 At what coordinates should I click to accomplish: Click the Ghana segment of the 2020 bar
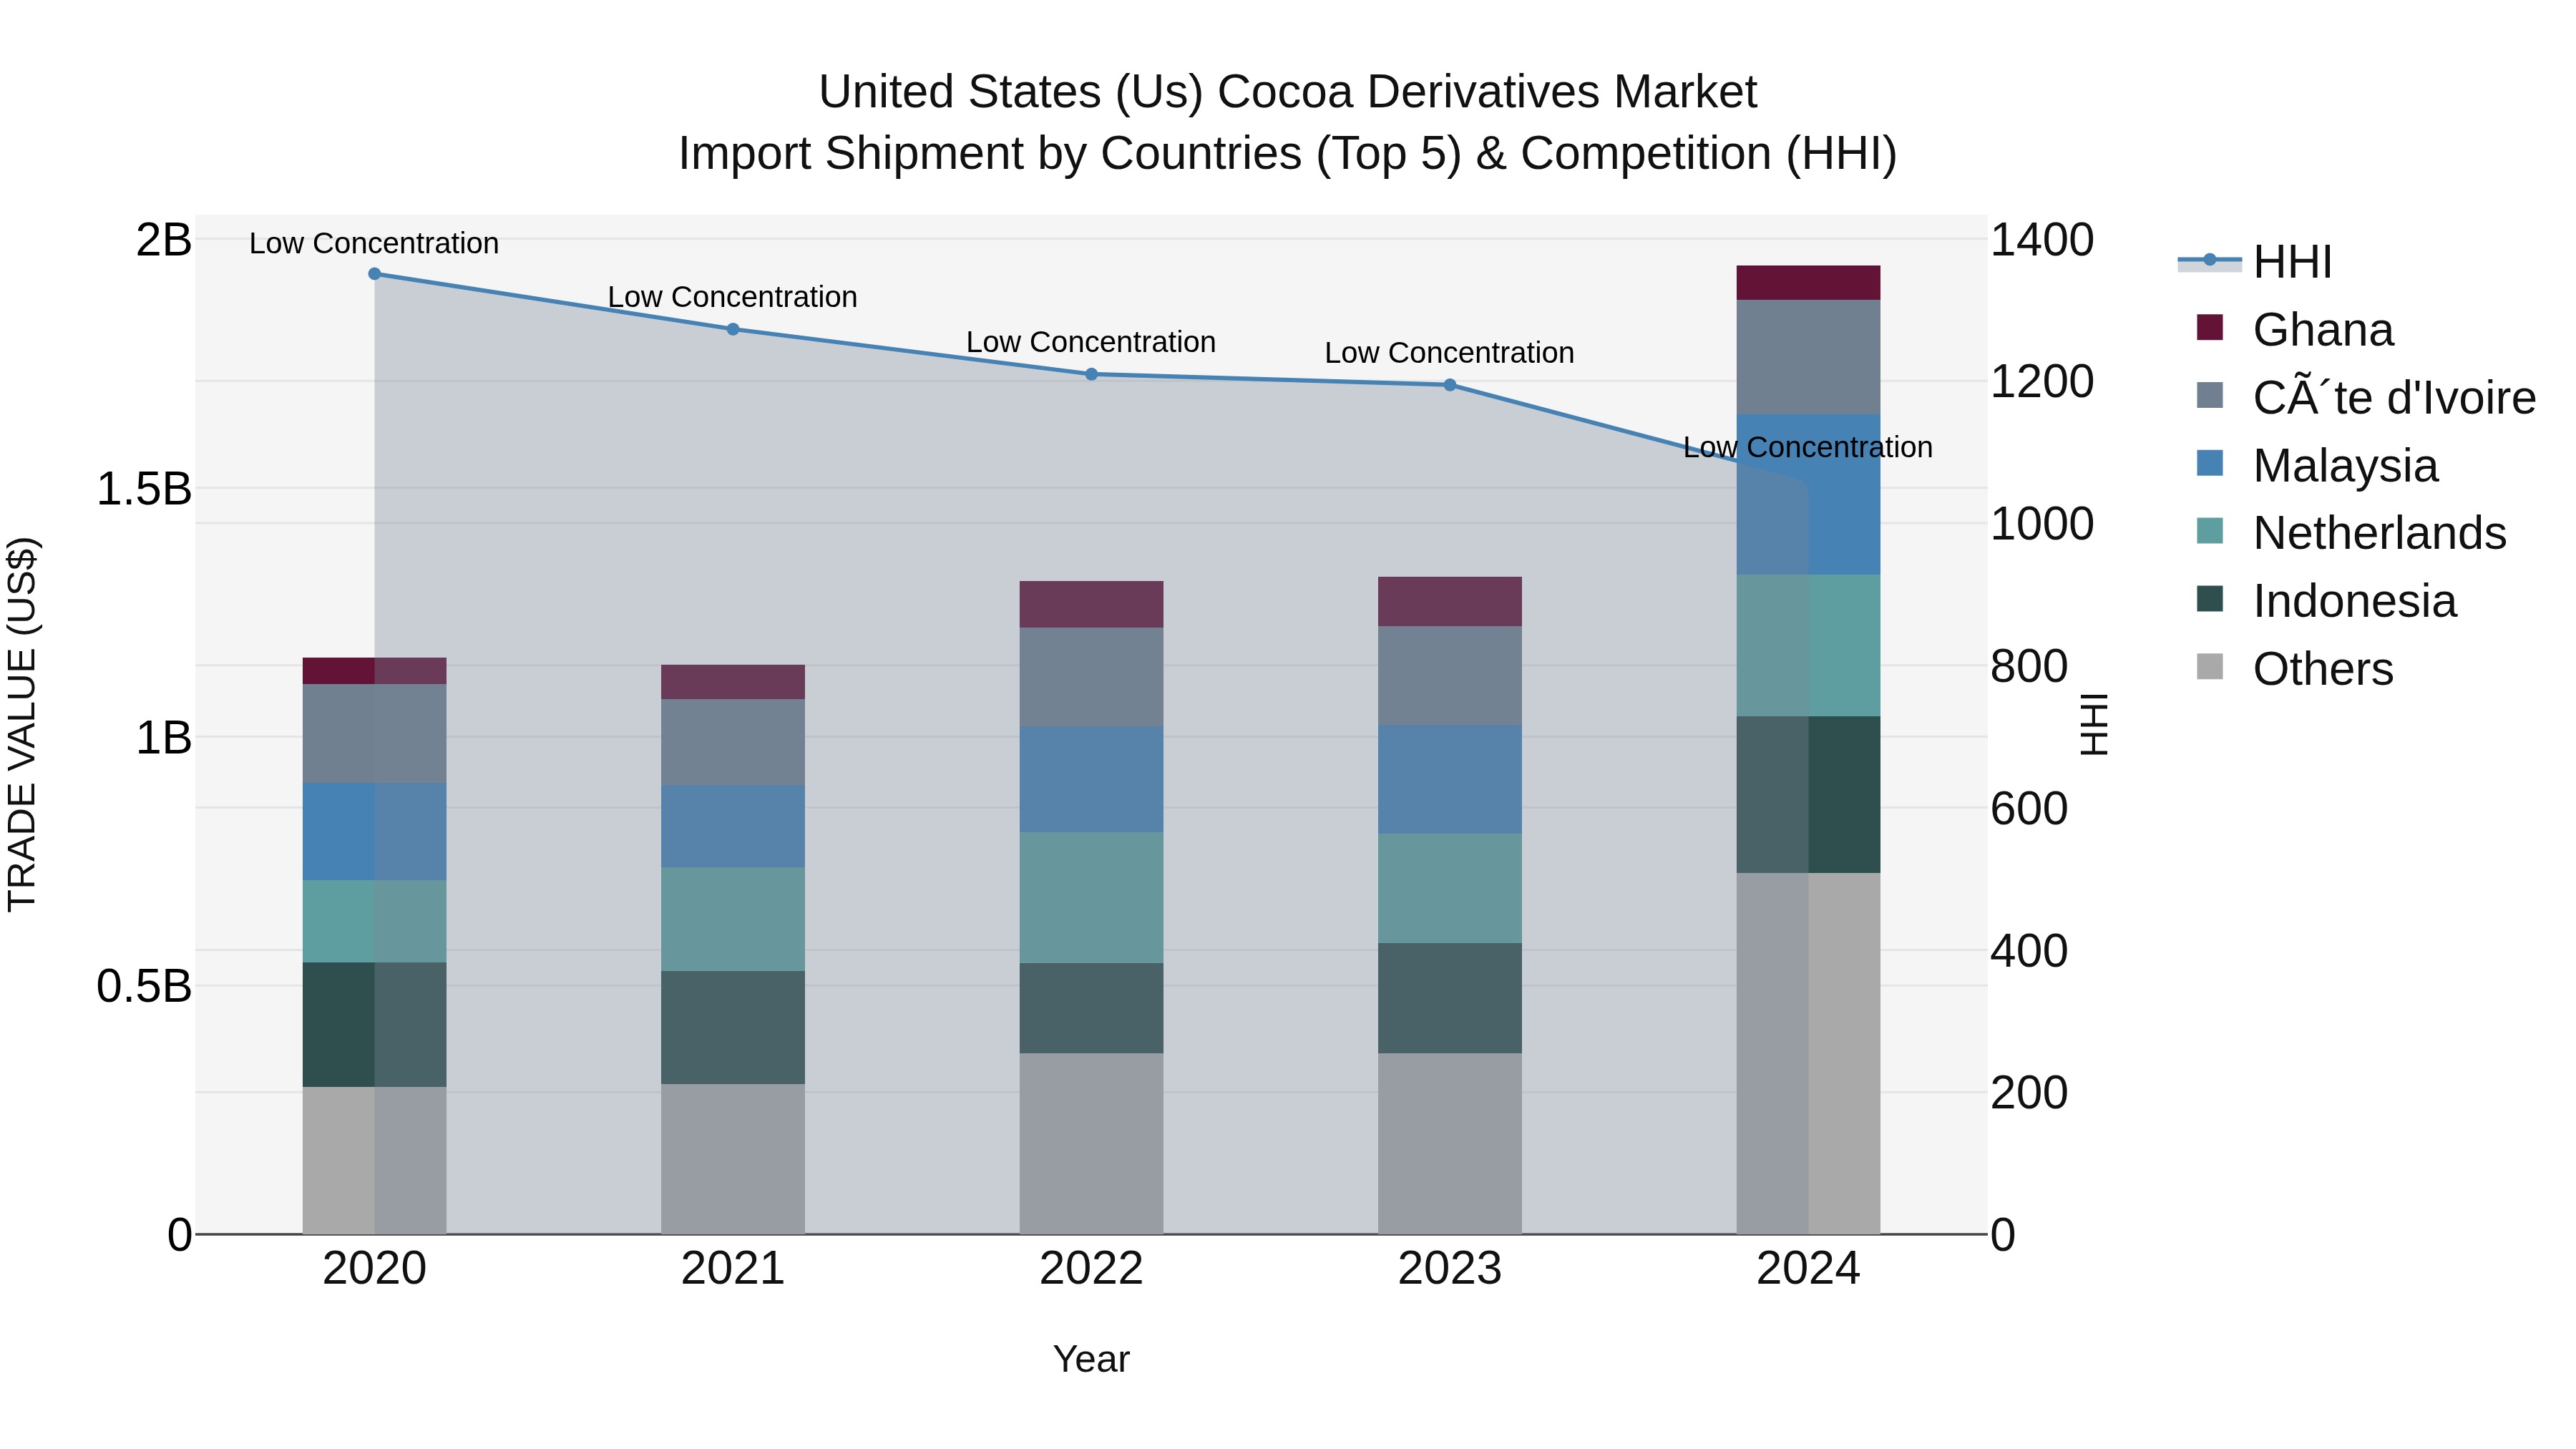pos(375,671)
